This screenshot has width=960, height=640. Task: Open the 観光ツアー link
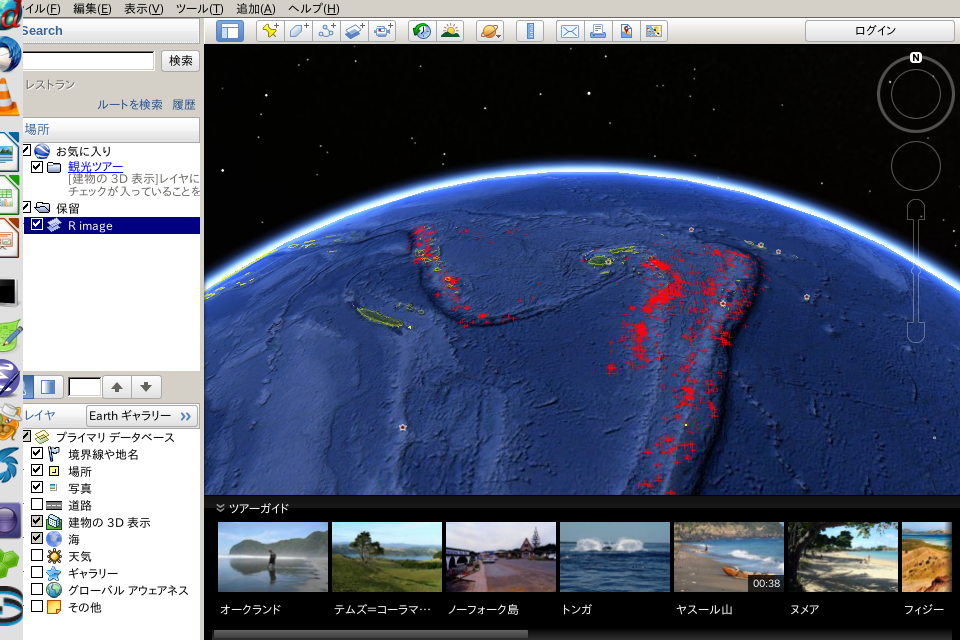pos(96,167)
